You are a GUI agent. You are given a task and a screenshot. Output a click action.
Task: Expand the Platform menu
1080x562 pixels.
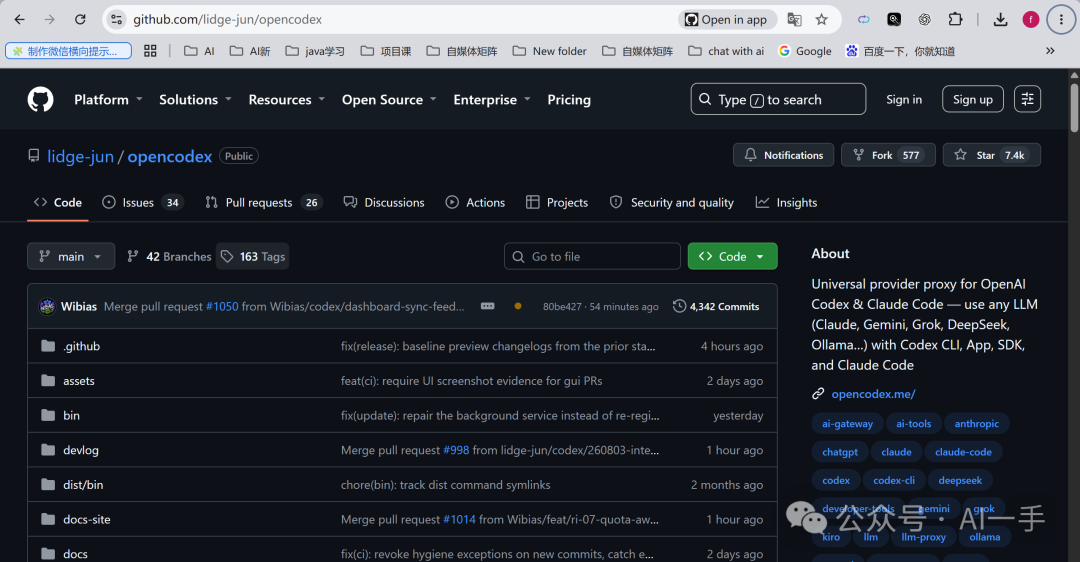[108, 99]
